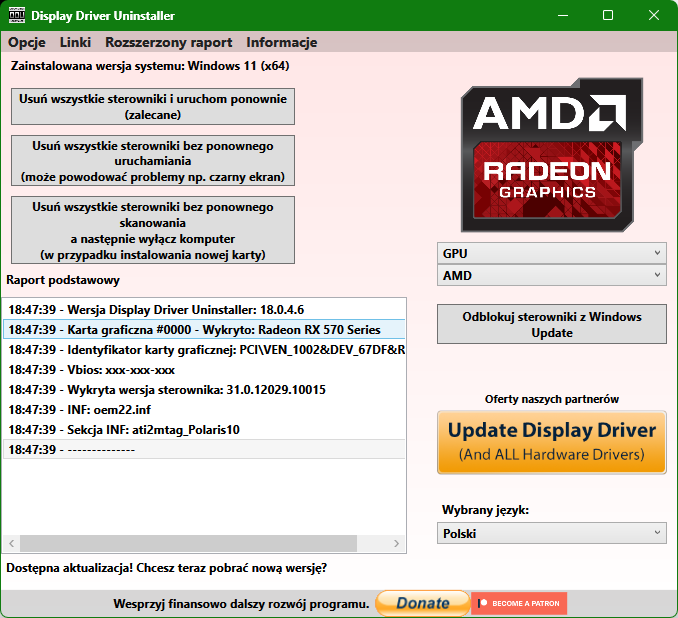Expand the GPU device type dropdown

(x=551, y=253)
